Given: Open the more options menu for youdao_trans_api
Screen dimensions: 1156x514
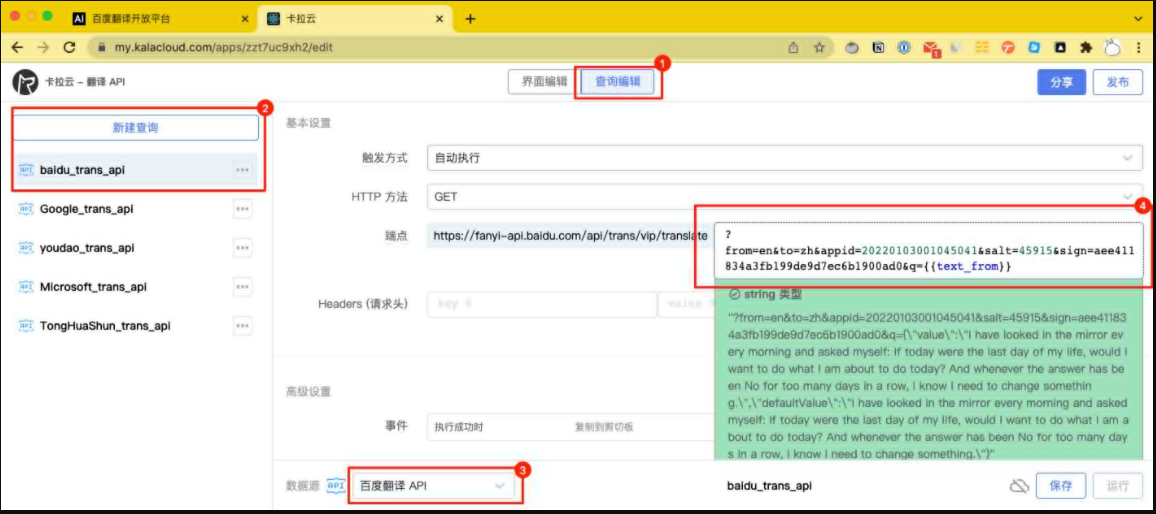Looking at the screenshot, I should click(242, 248).
